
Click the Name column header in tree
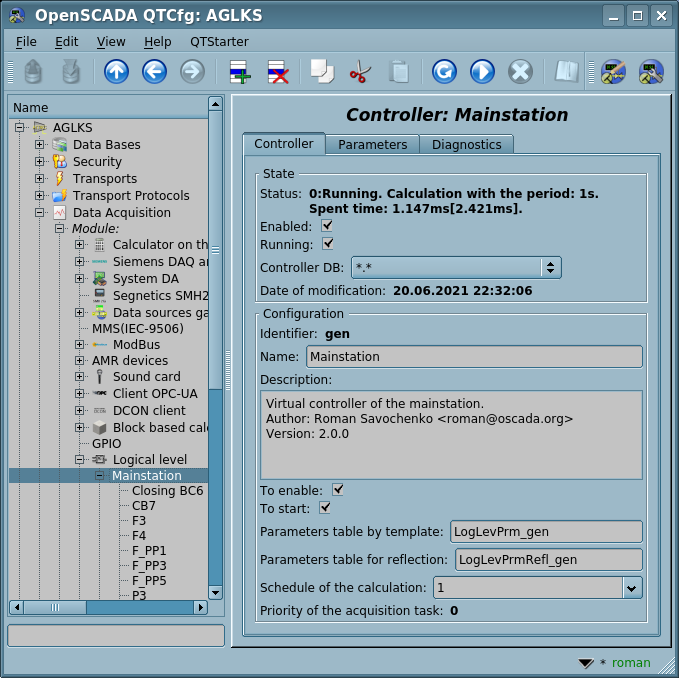108,107
